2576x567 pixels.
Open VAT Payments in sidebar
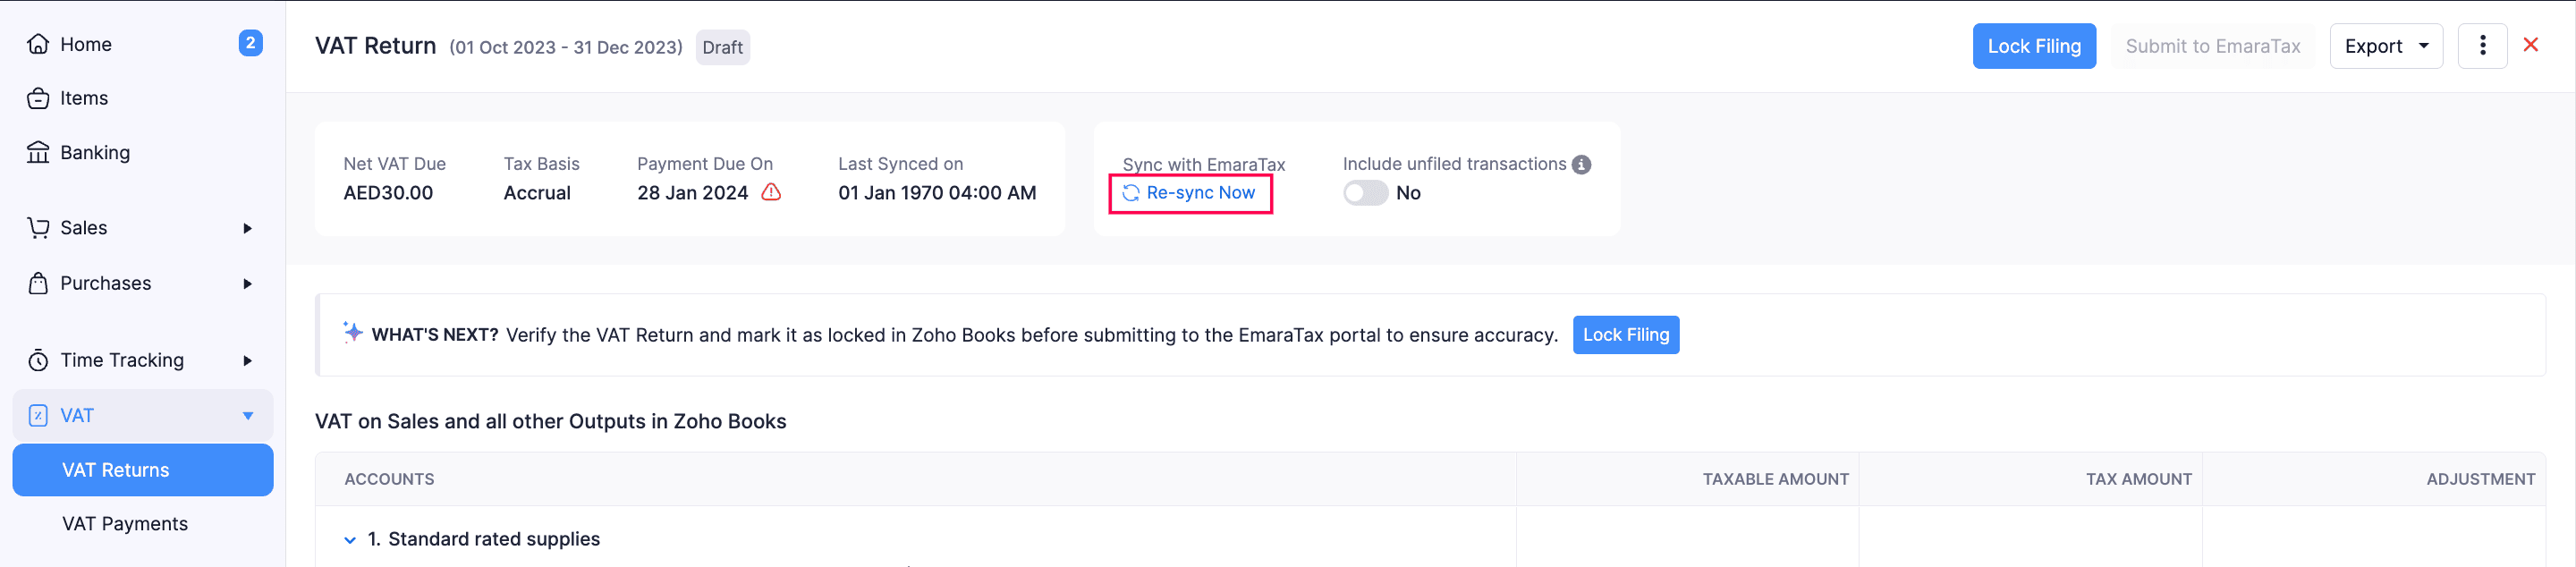(x=125, y=524)
